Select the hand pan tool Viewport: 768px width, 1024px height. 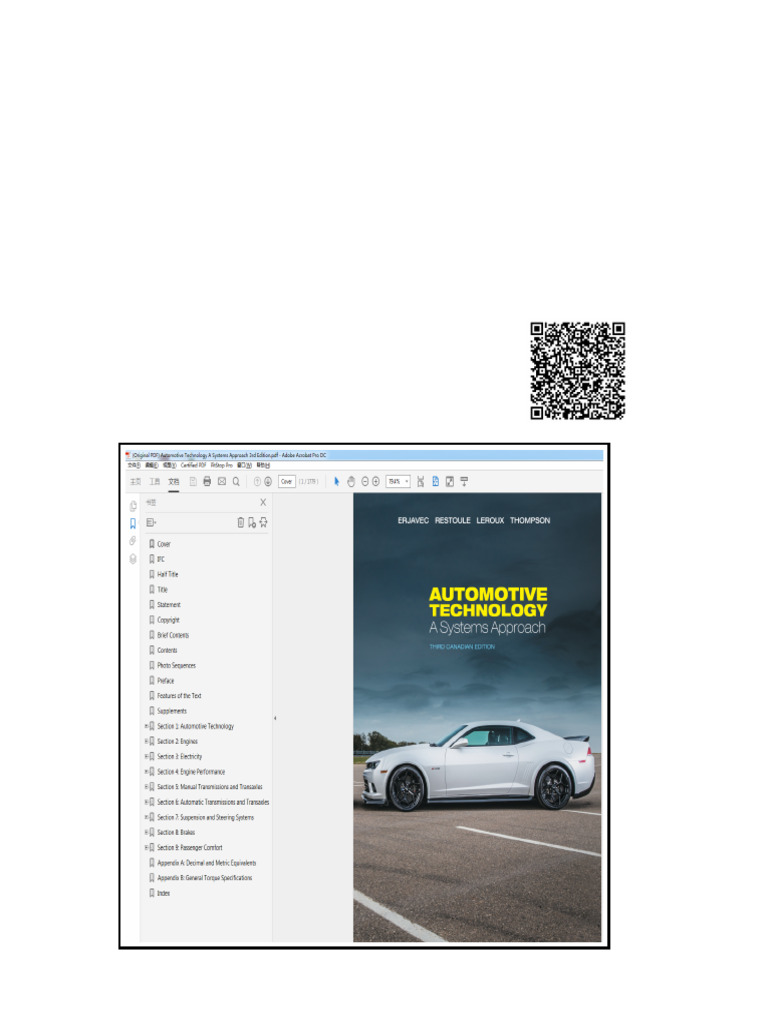tap(351, 481)
